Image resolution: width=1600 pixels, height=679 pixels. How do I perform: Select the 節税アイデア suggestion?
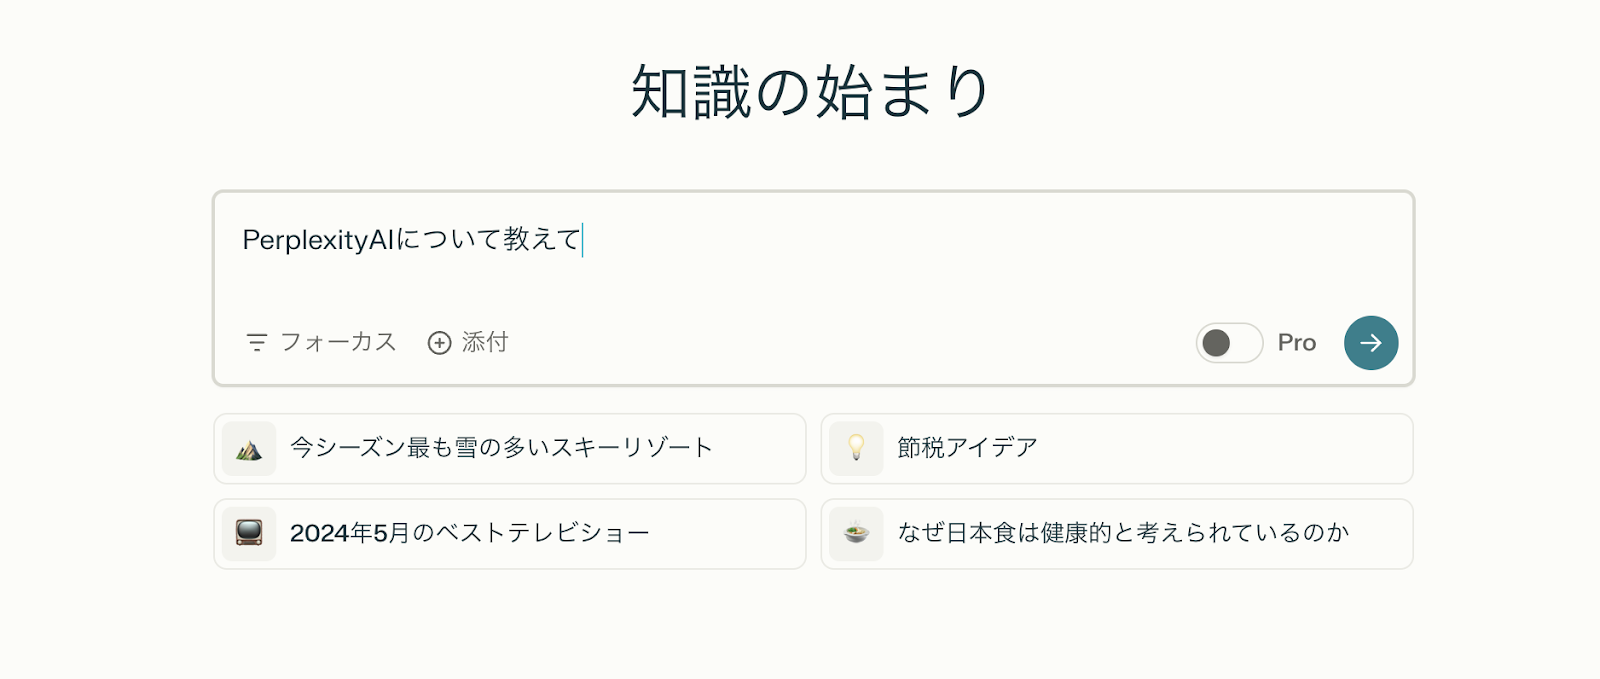[1117, 449]
